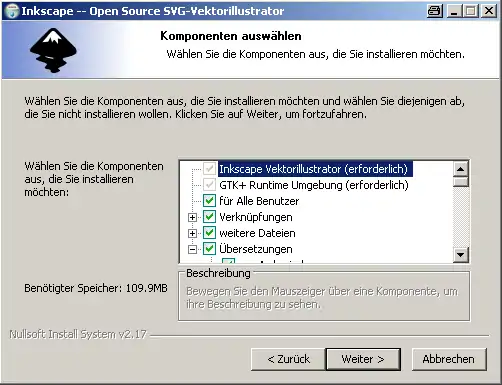Click the Weiter > button
Screen dimensions: 502x385
pyautogui.click(x=363, y=359)
